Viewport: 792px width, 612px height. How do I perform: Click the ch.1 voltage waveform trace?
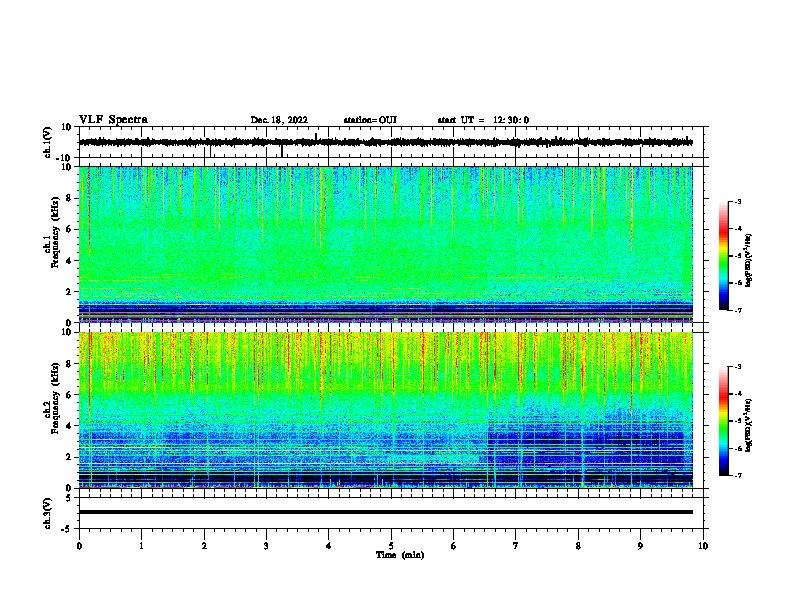pyautogui.click(x=385, y=142)
